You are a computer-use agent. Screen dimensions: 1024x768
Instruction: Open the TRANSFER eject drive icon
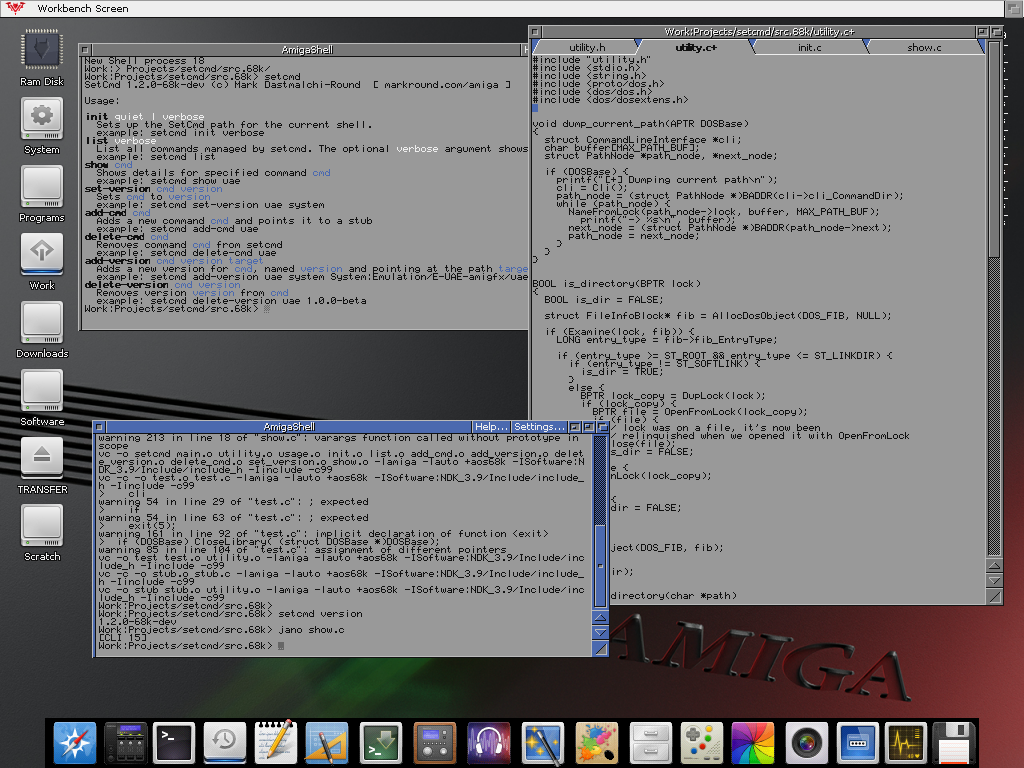point(41,458)
